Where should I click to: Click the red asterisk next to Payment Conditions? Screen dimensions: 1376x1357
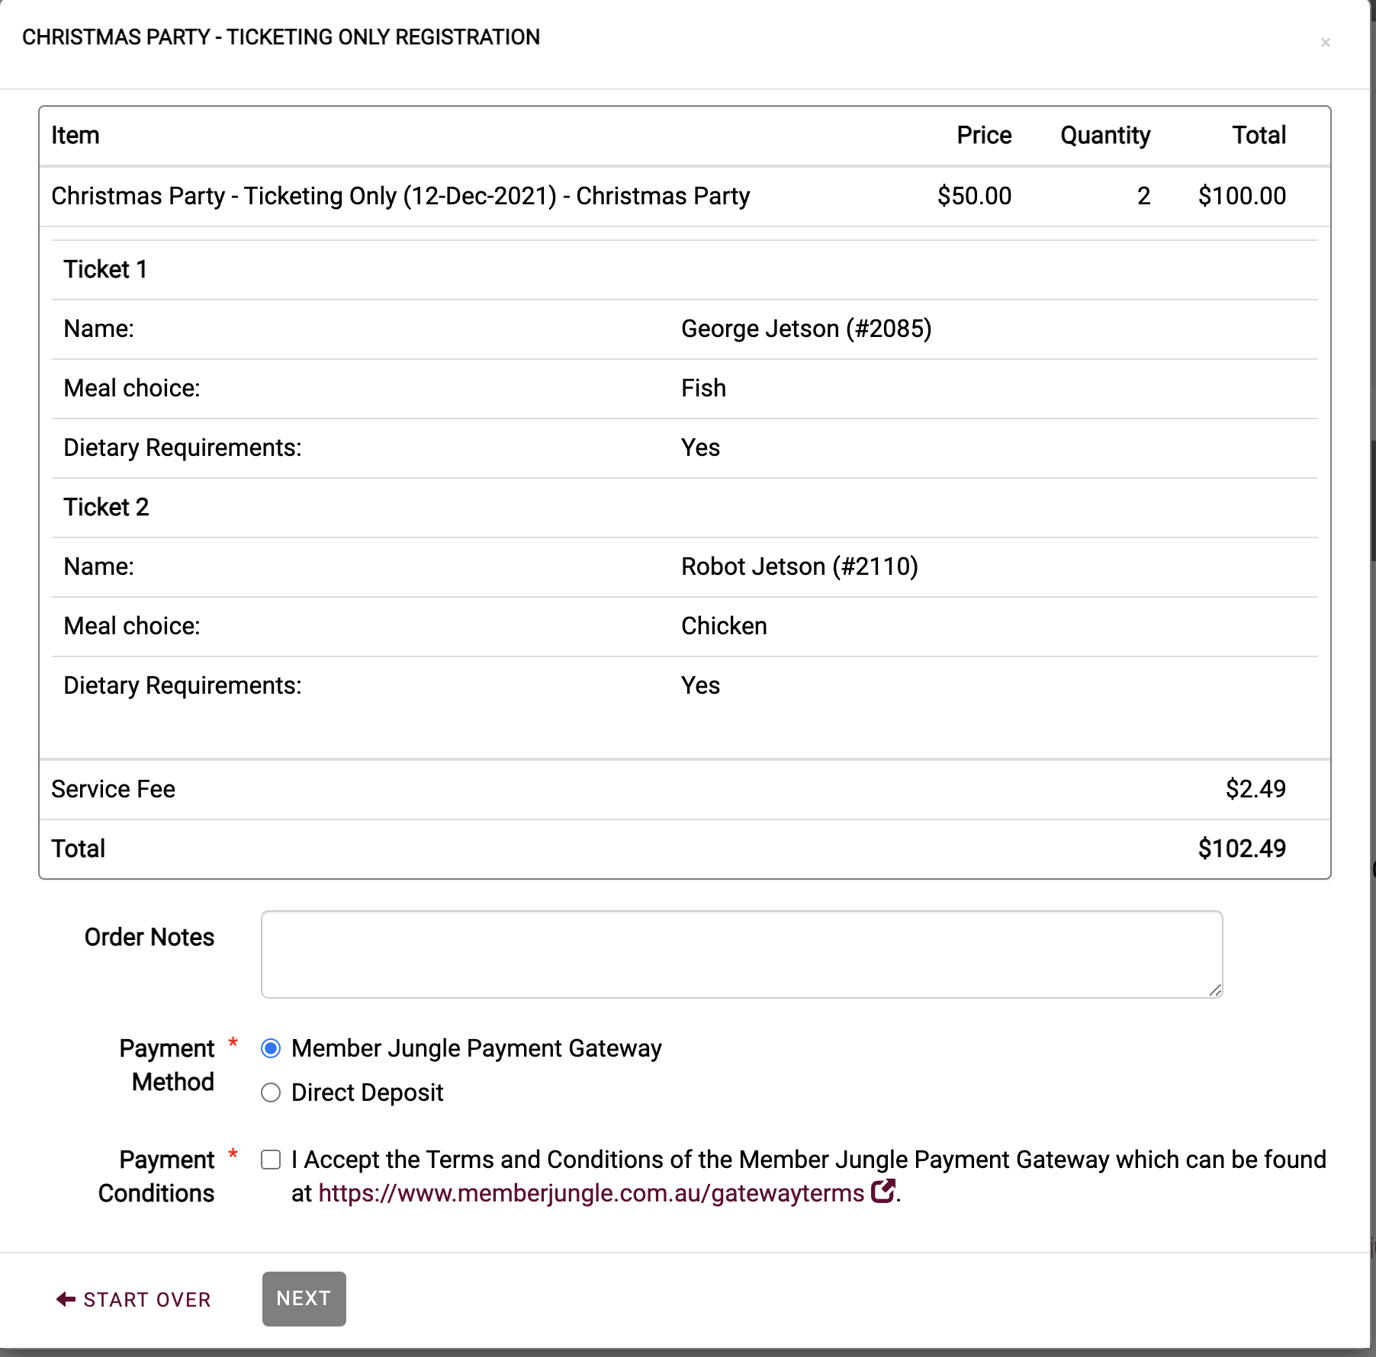click(232, 1153)
